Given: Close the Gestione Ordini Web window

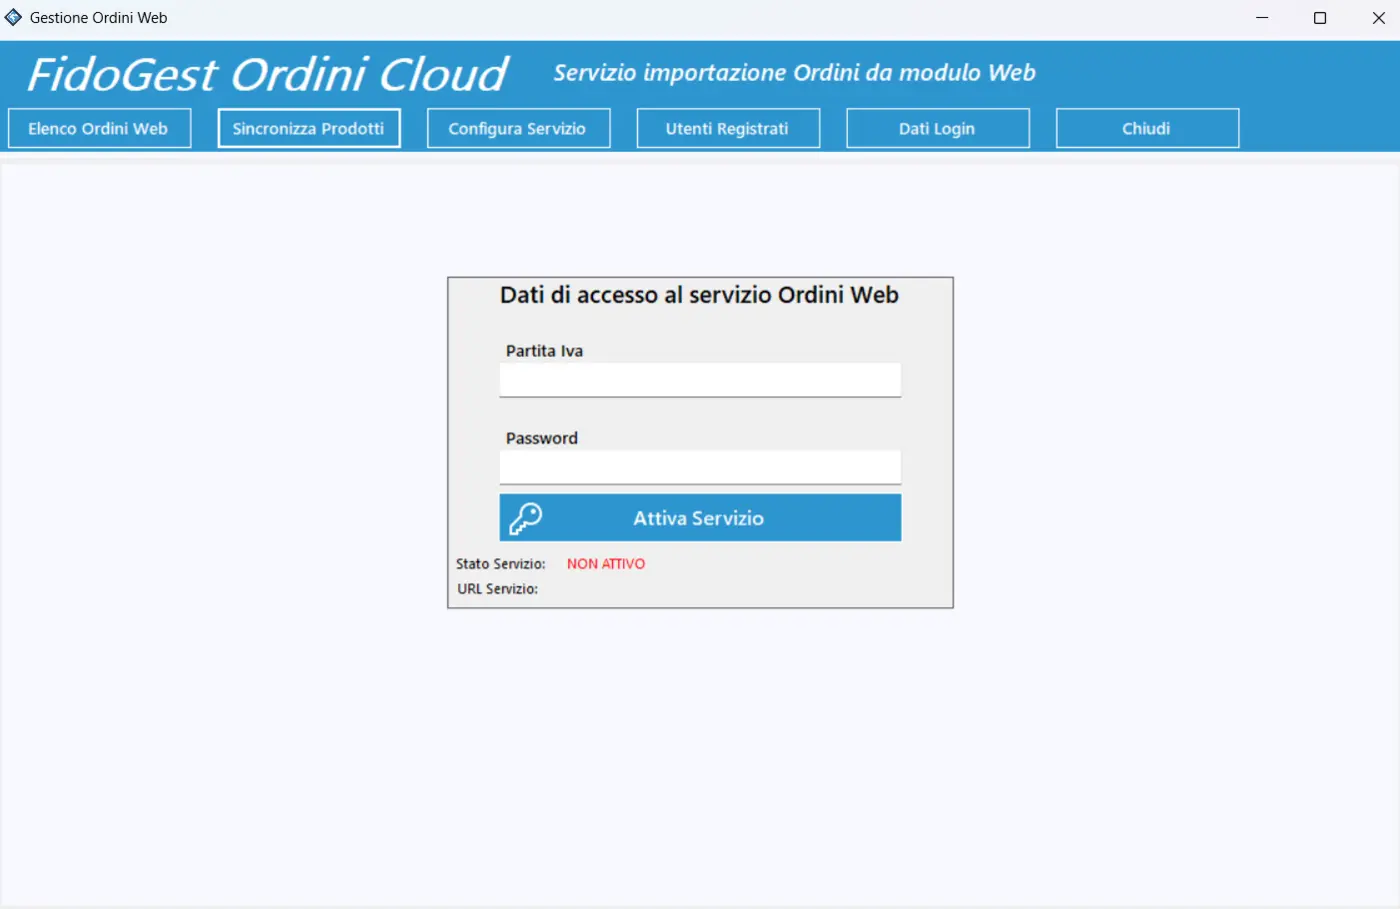Looking at the screenshot, I should [x=1378, y=18].
